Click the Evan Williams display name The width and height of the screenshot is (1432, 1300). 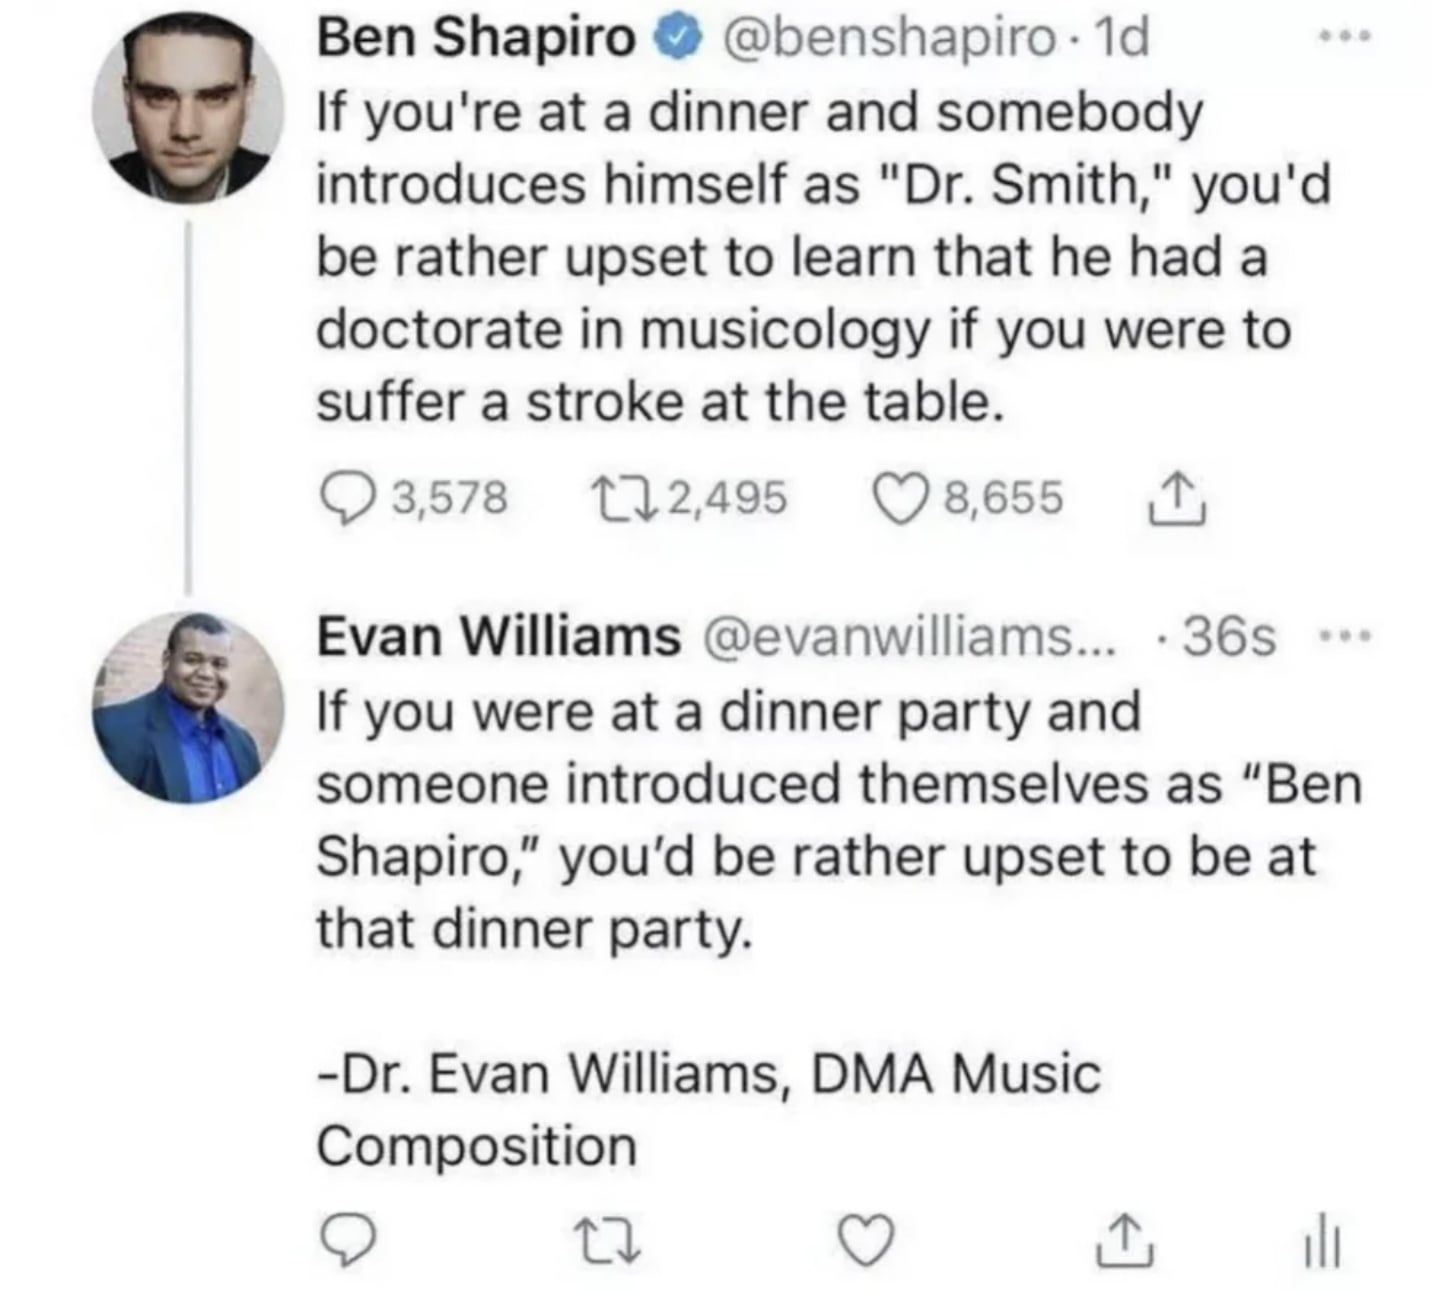point(498,636)
